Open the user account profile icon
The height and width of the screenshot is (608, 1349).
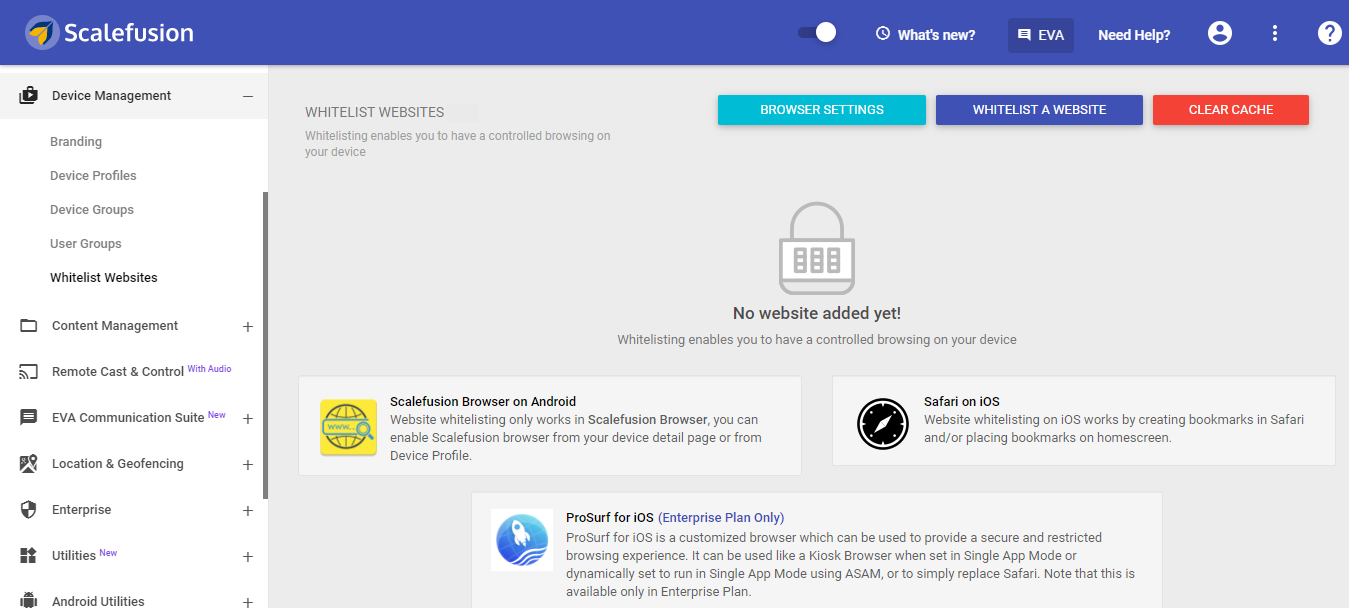click(1220, 33)
